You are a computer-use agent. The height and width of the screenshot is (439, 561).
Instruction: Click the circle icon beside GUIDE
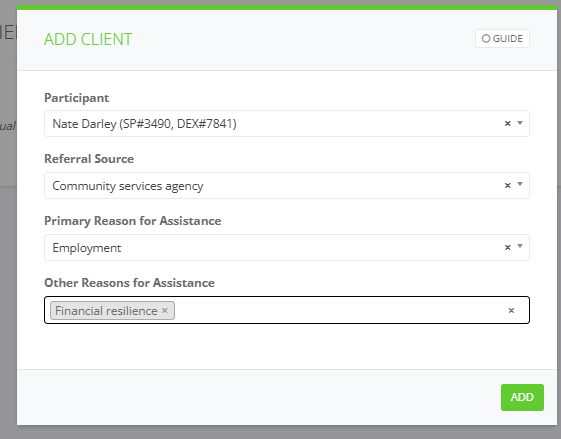pyautogui.click(x=486, y=38)
